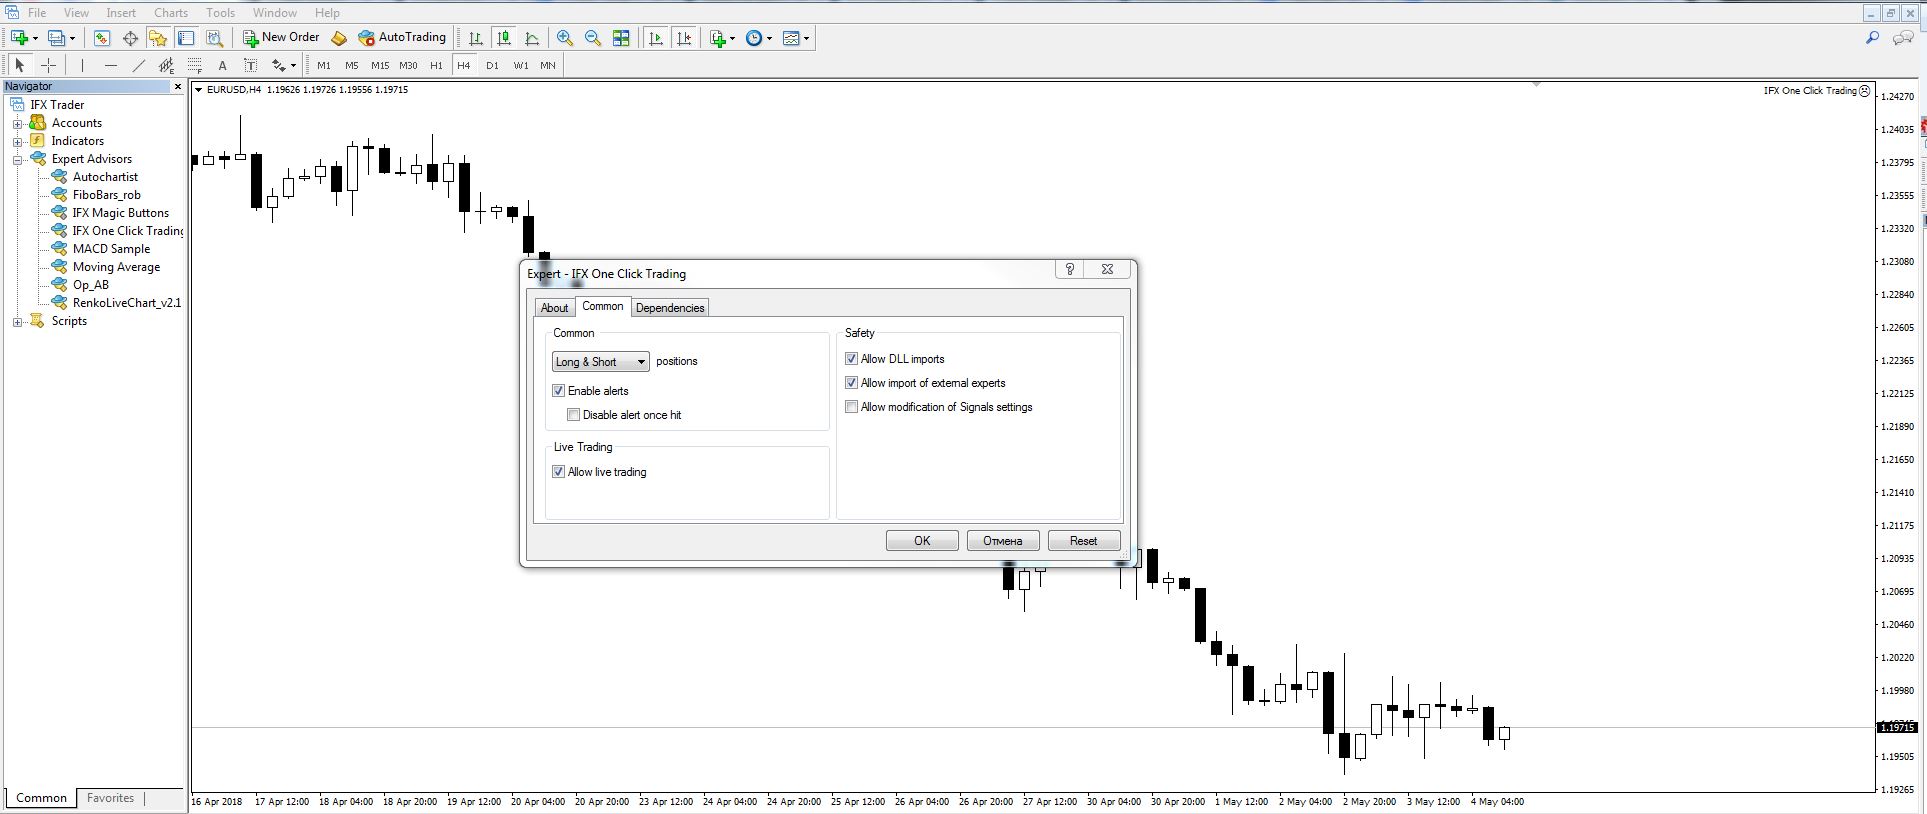Click the Zoom In magnifier icon
This screenshot has height=814, width=1927.
[x=565, y=38]
